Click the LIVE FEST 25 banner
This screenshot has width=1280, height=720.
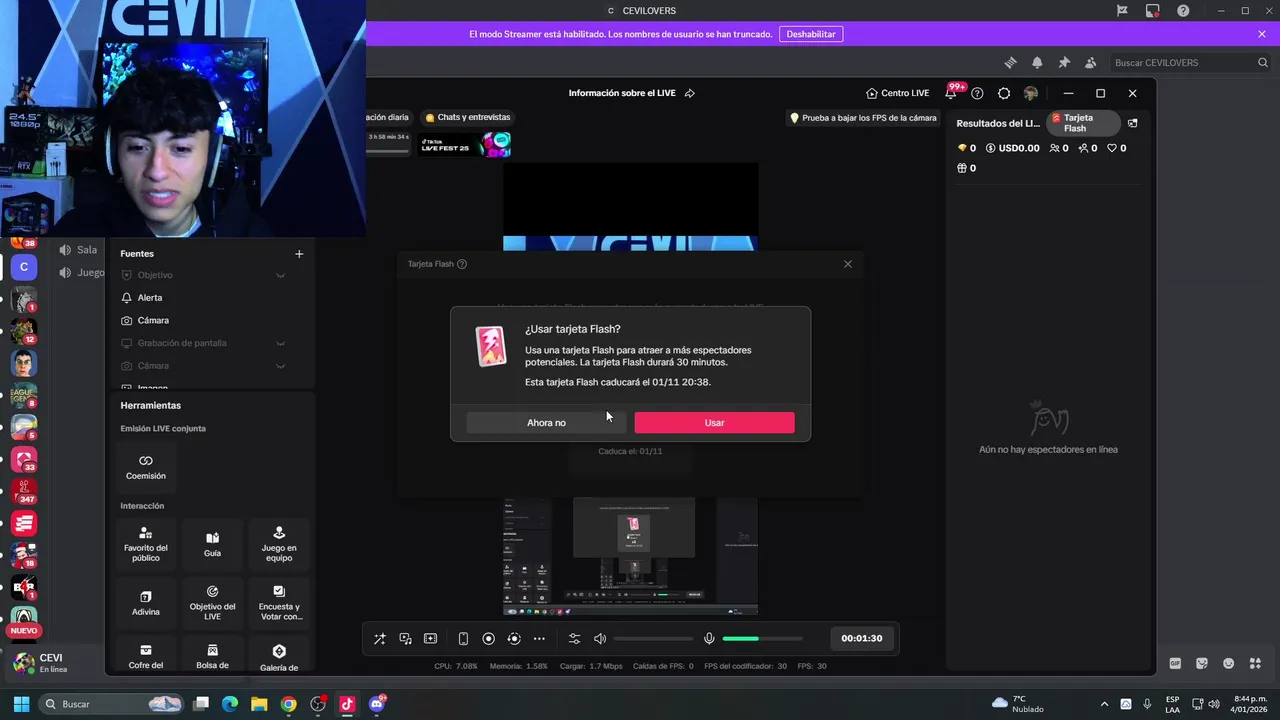tap(465, 145)
